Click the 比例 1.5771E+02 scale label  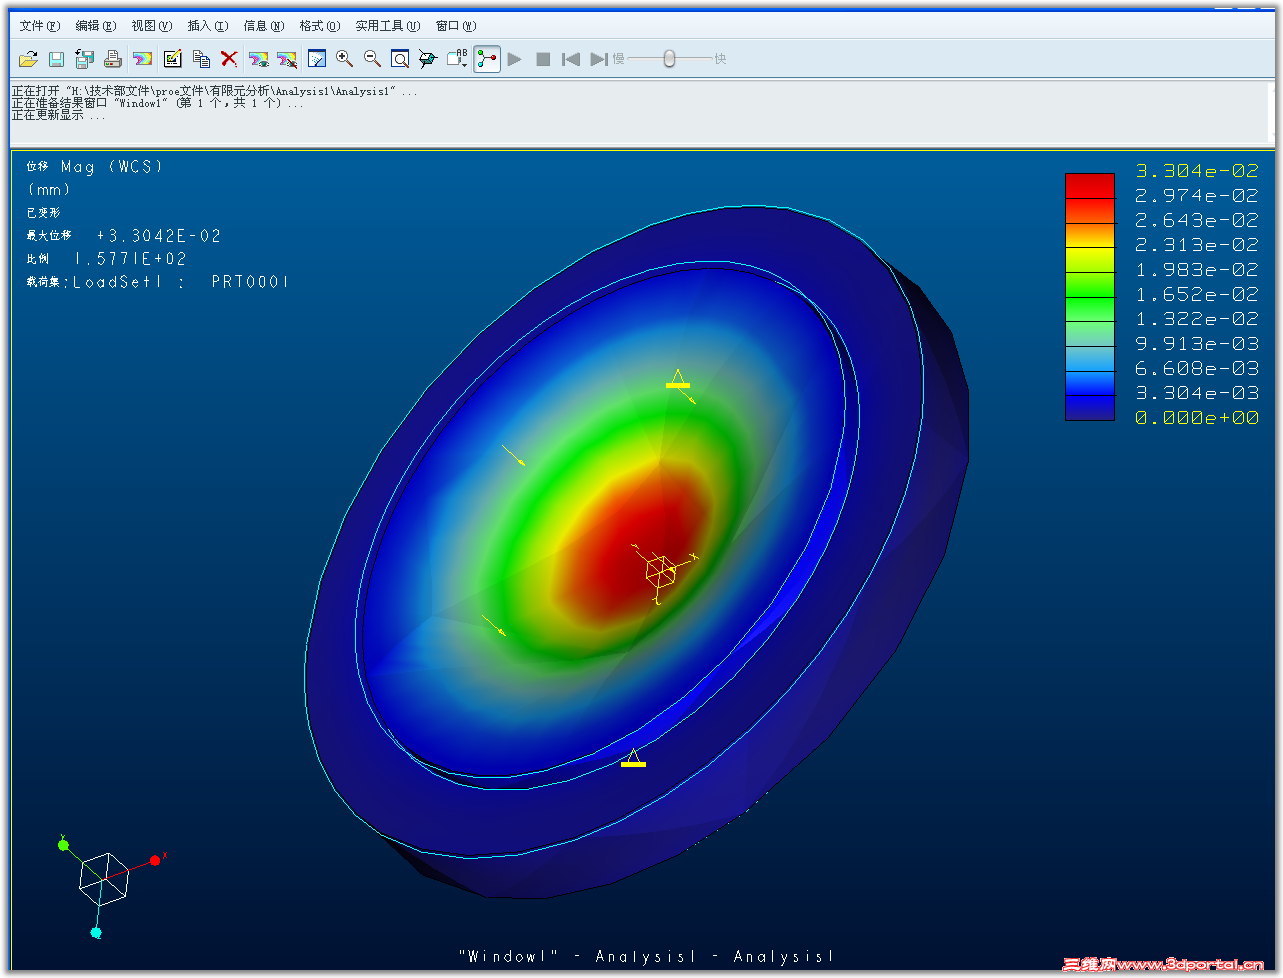pos(107,259)
